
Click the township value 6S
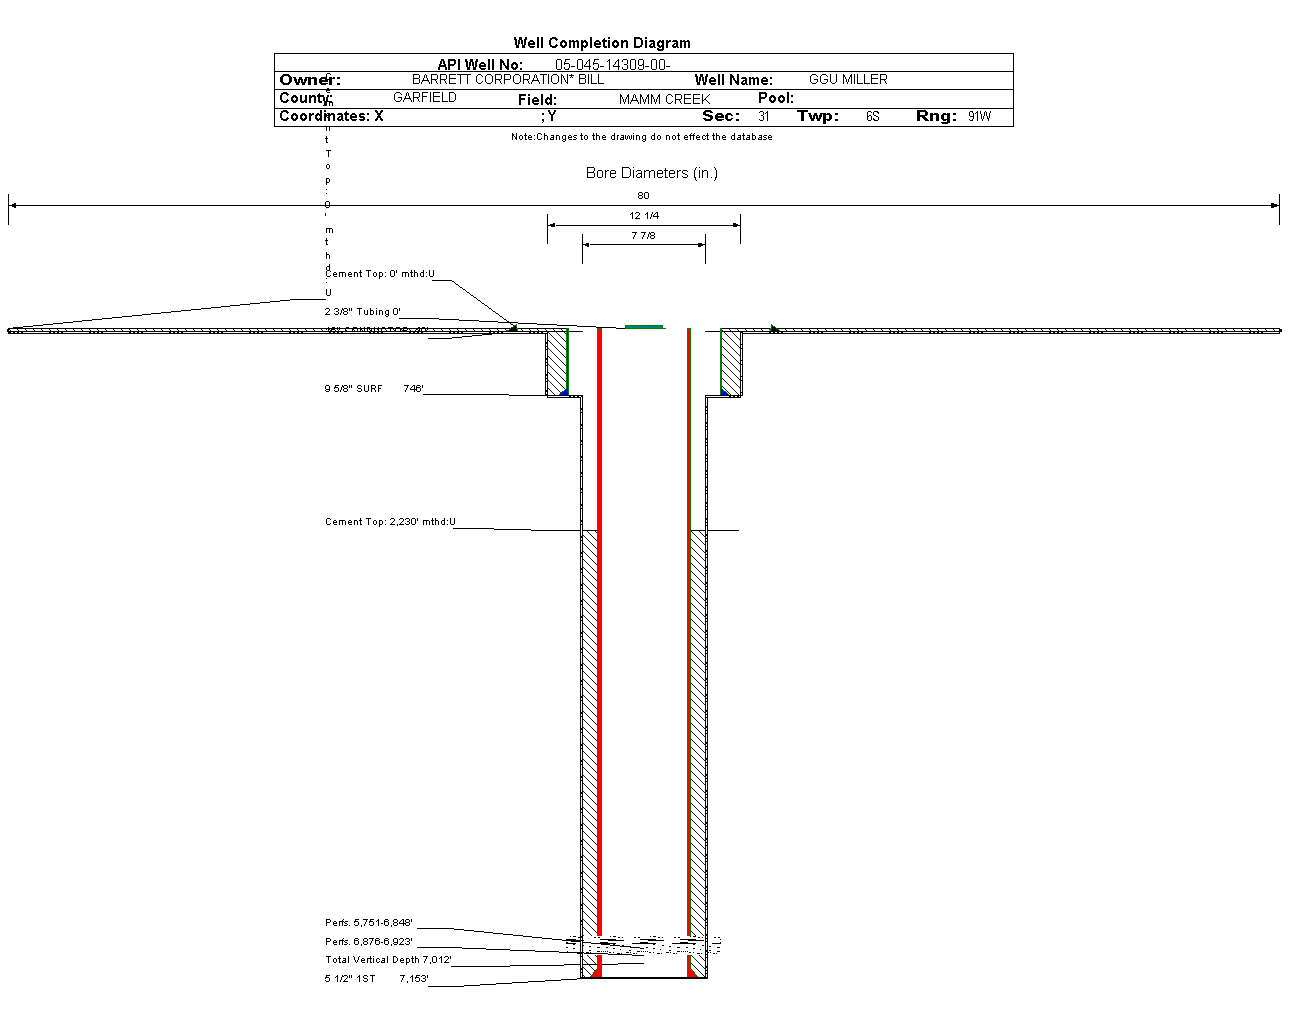872,117
